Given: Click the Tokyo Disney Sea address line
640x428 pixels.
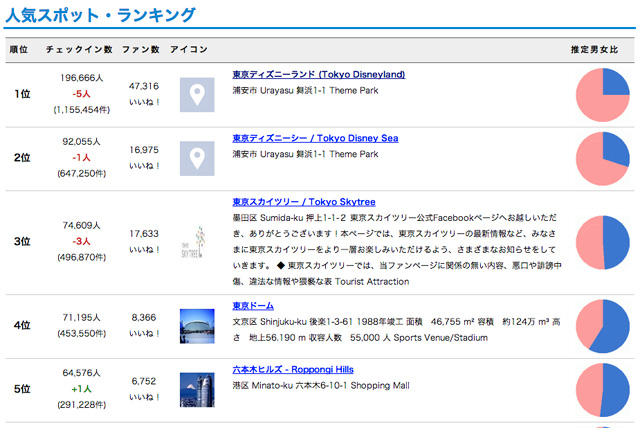Looking at the screenshot, I should pos(305,154).
